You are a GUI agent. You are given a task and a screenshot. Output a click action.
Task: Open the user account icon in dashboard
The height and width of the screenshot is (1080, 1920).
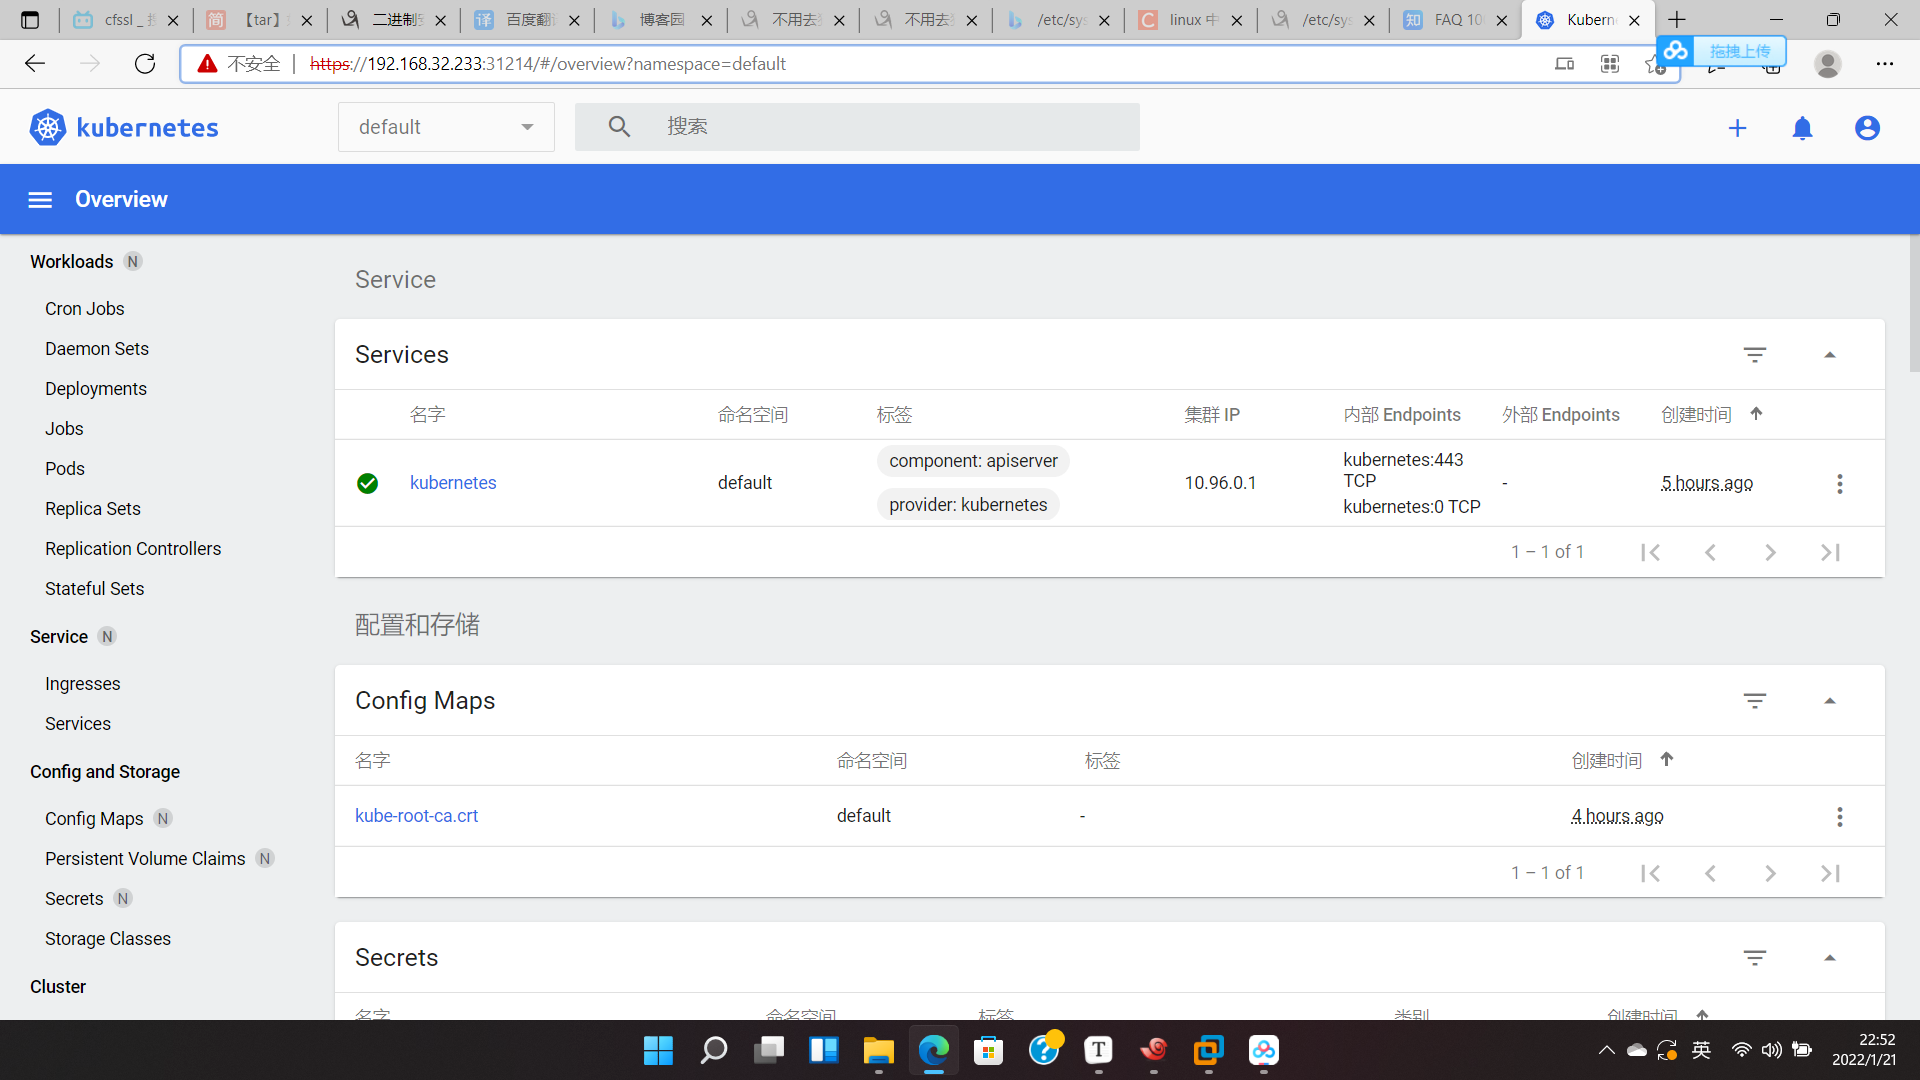point(1867,128)
